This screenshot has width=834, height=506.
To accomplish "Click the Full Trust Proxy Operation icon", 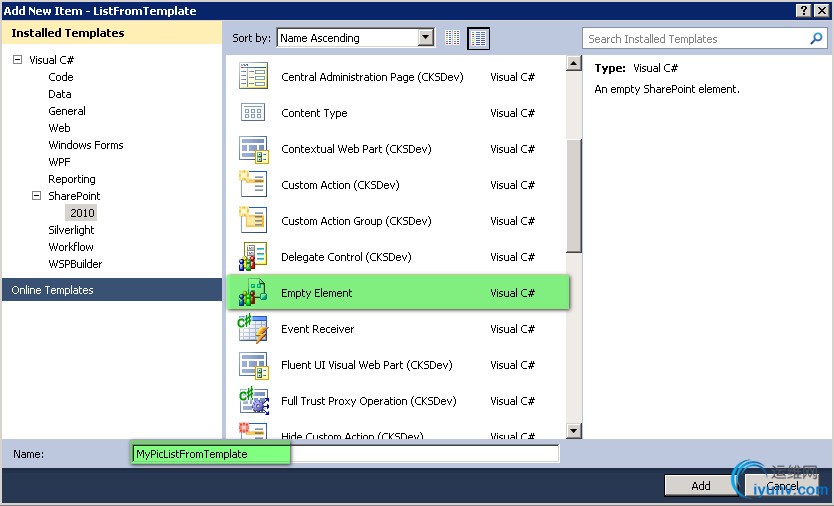I will point(254,401).
